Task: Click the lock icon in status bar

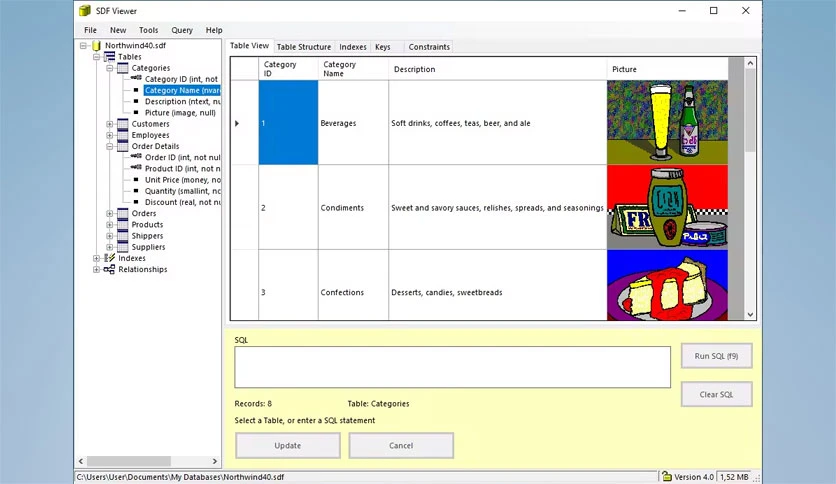Action: pyautogui.click(x=666, y=476)
